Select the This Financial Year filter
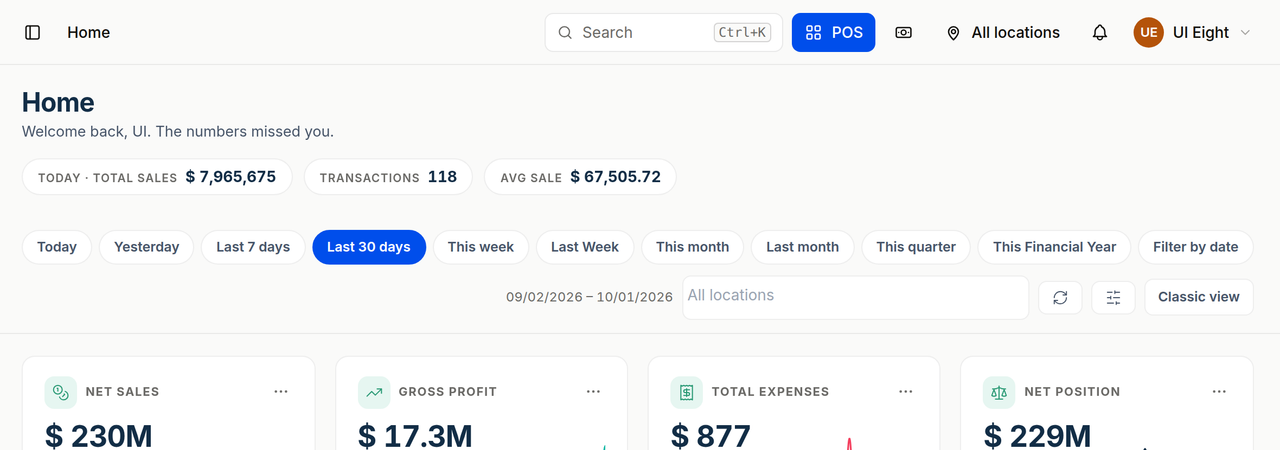 pos(1055,247)
